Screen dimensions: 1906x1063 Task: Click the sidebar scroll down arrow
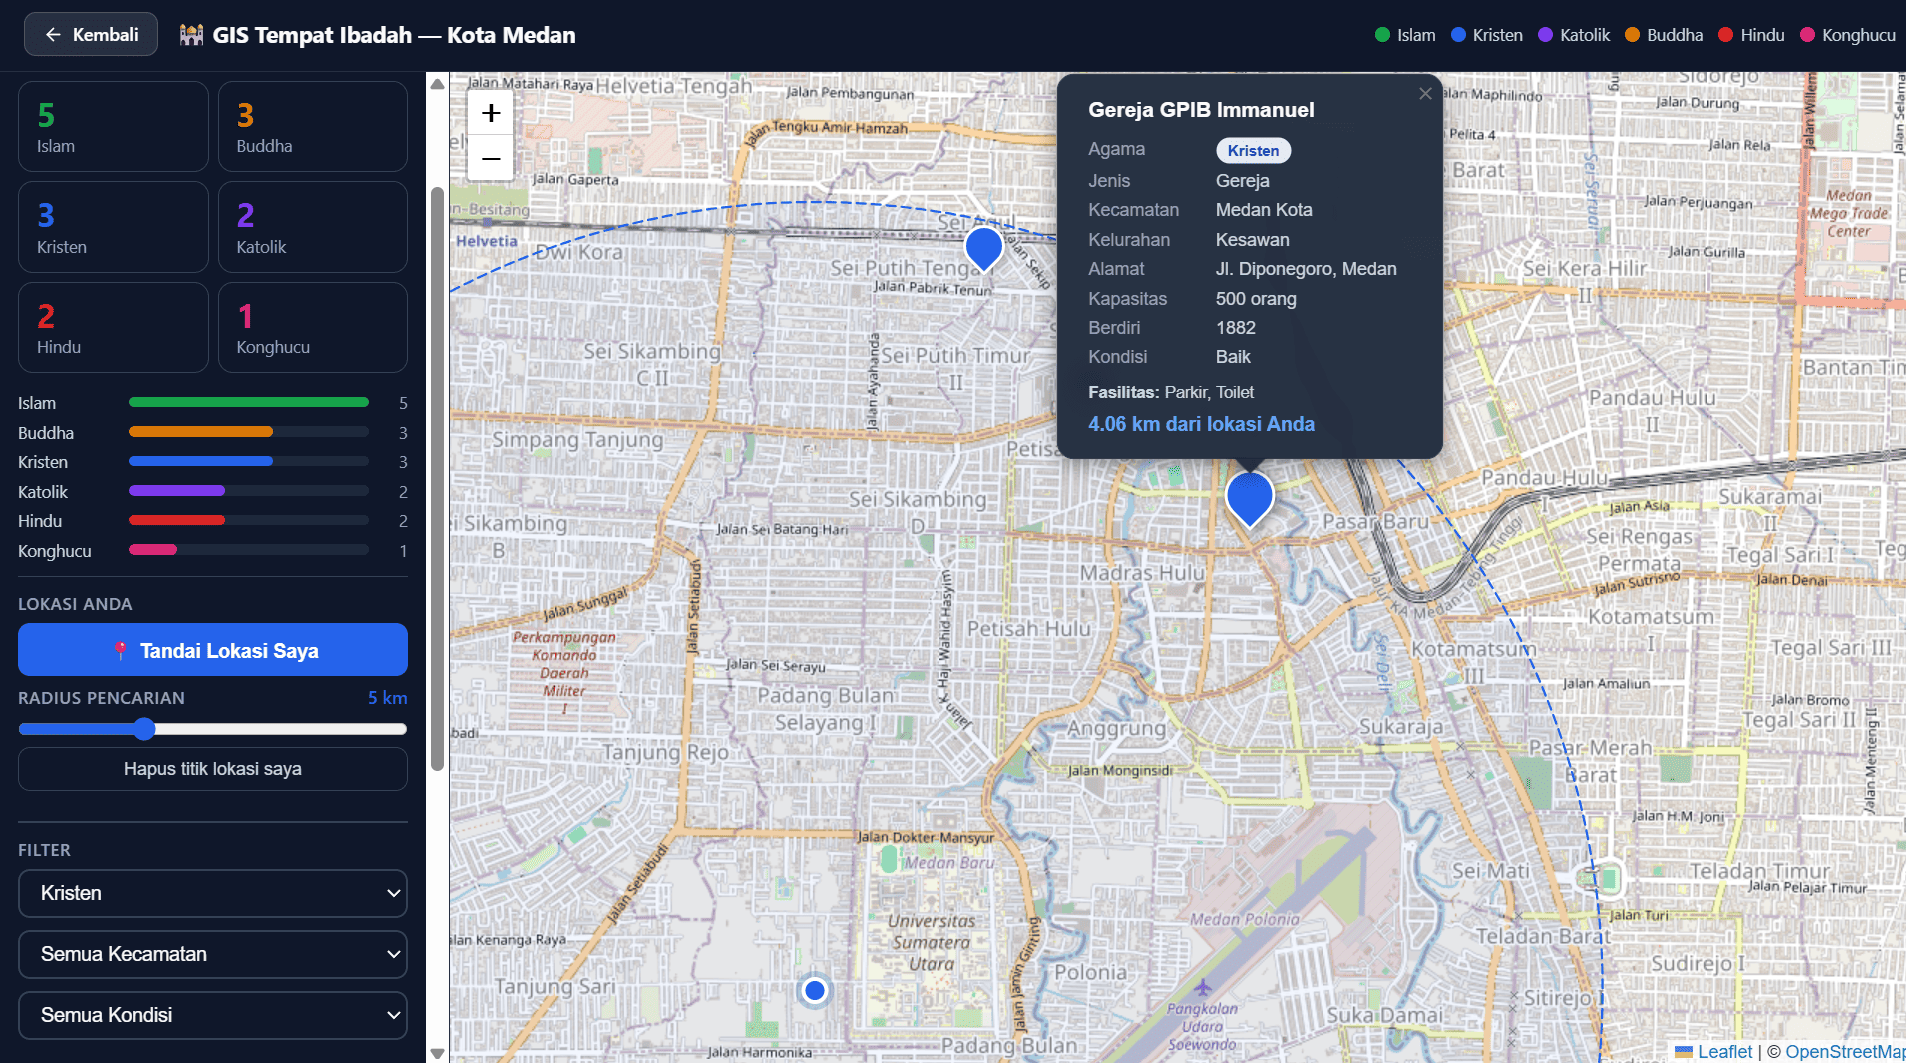437,1053
